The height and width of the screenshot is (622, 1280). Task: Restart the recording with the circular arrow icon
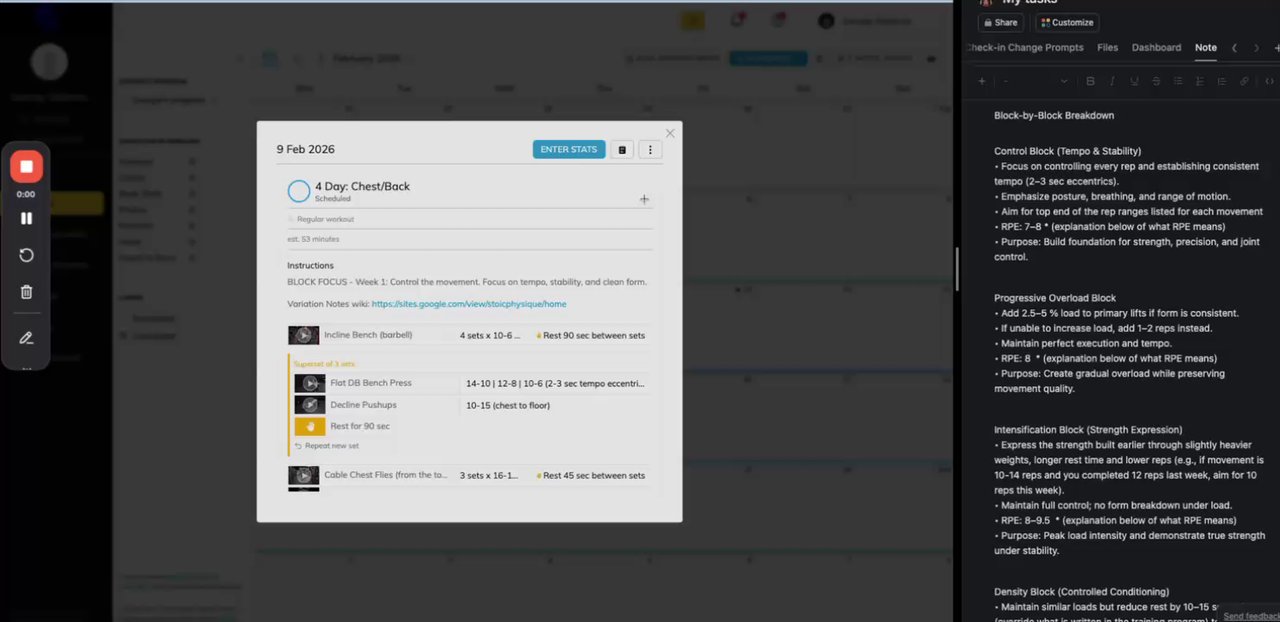coord(27,255)
